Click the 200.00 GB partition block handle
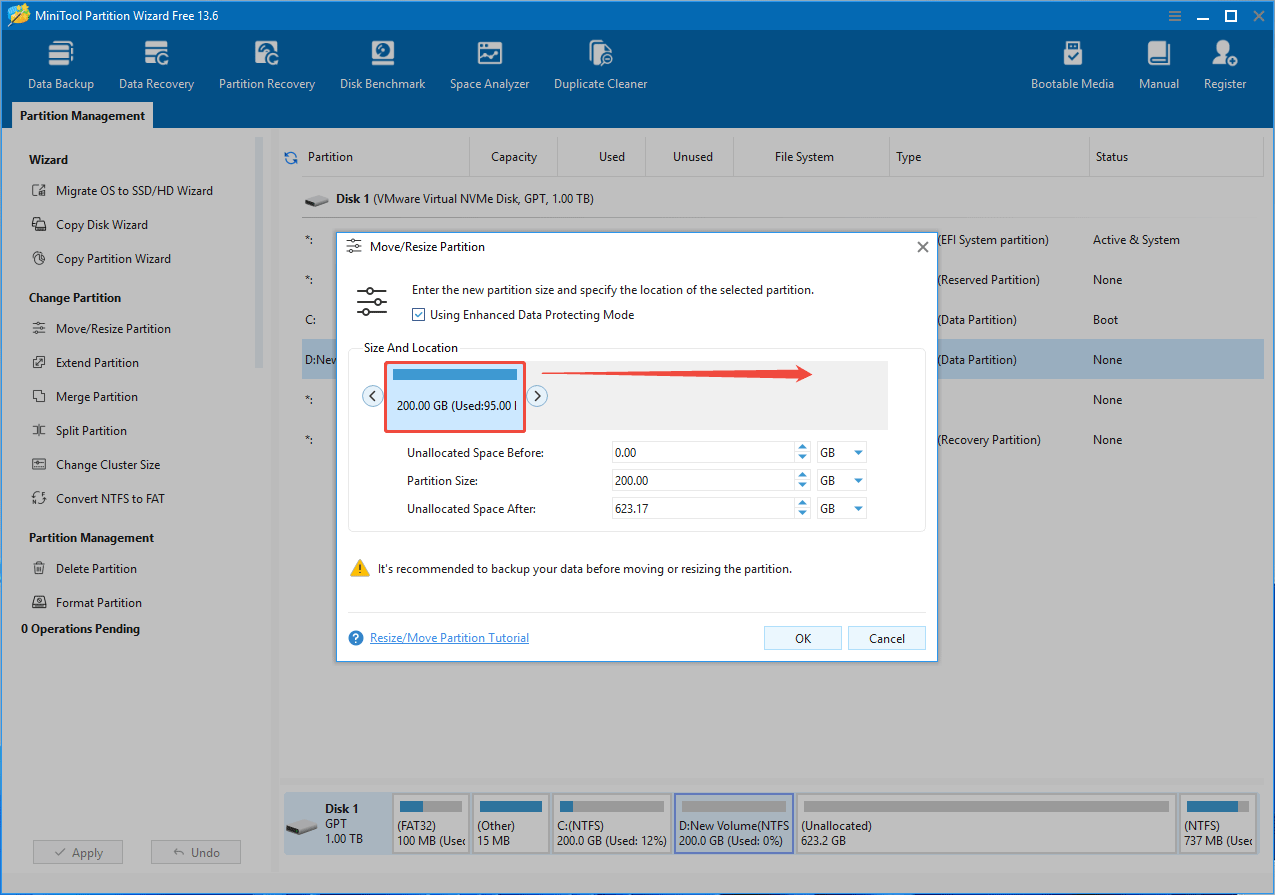 pos(455,397)
